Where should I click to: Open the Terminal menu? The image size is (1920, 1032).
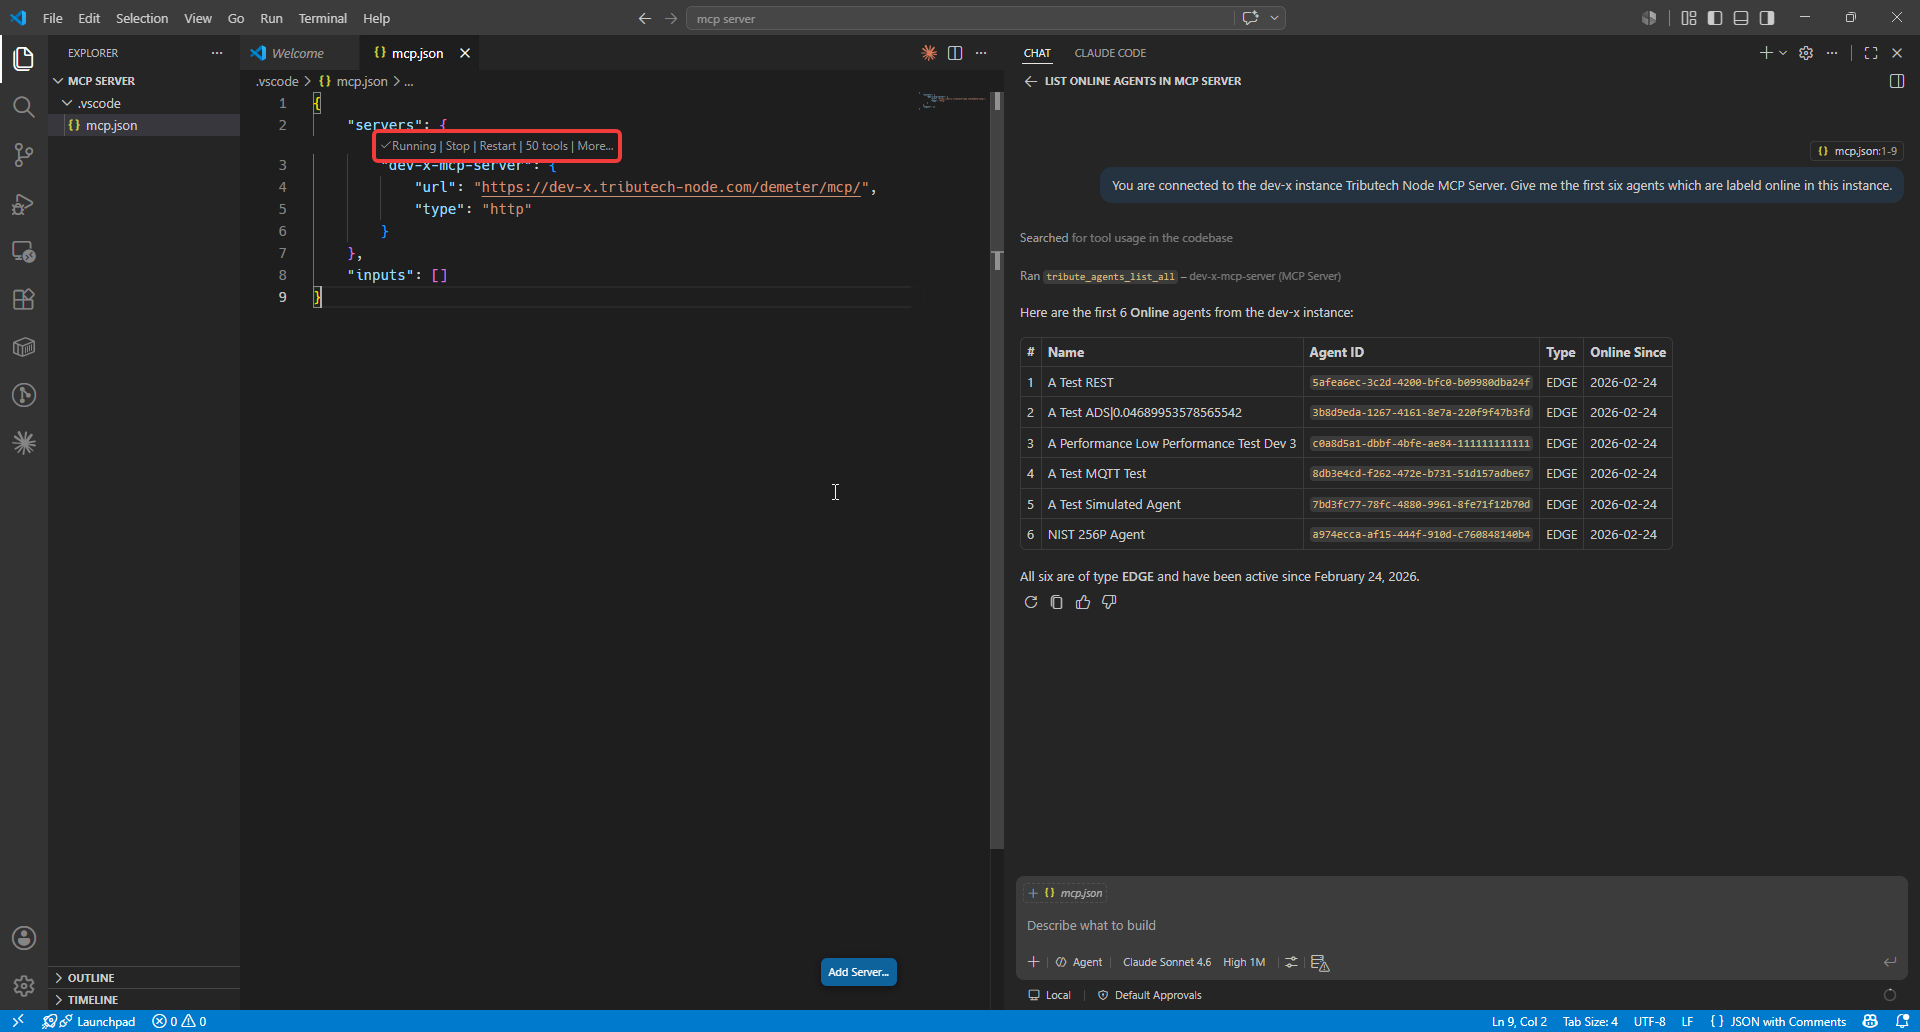[x=322, y=18]
